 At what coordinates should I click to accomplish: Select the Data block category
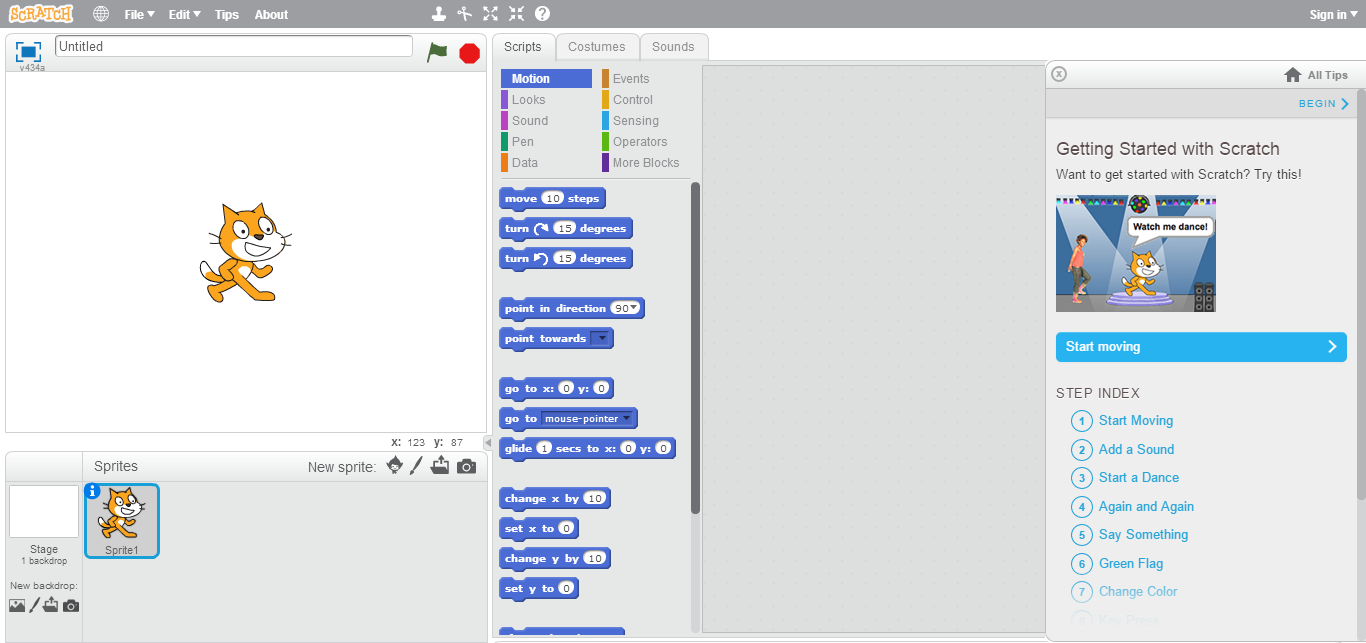pyautogui.click(x=546, y=163)
